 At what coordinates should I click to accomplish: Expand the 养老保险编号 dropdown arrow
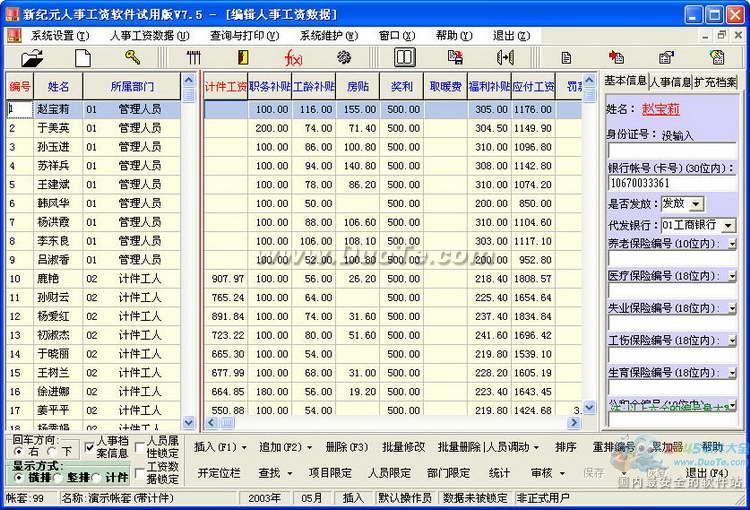tap(732, 244)
